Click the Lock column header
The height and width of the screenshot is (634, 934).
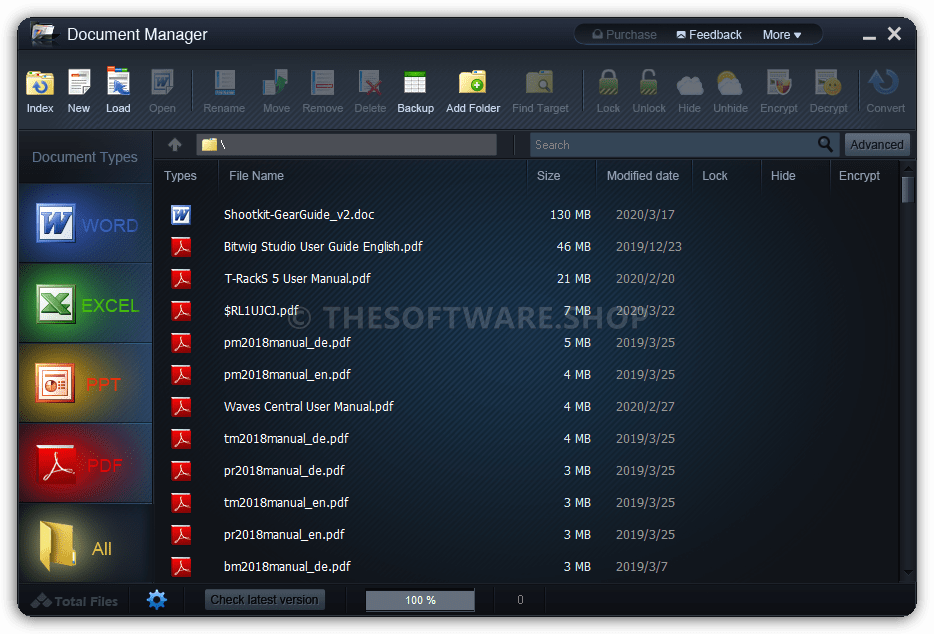coord(714,176)
